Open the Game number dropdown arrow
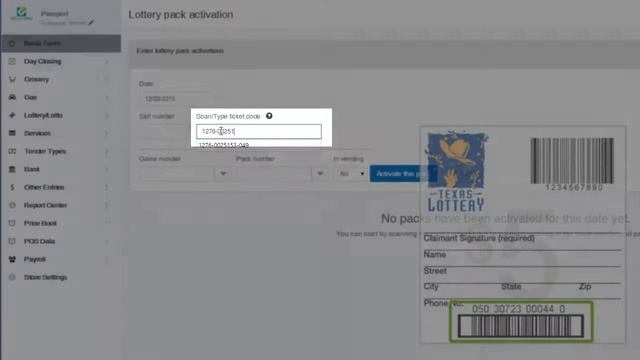640x360 pixels. pyautogui.click(x=223, y=173)
